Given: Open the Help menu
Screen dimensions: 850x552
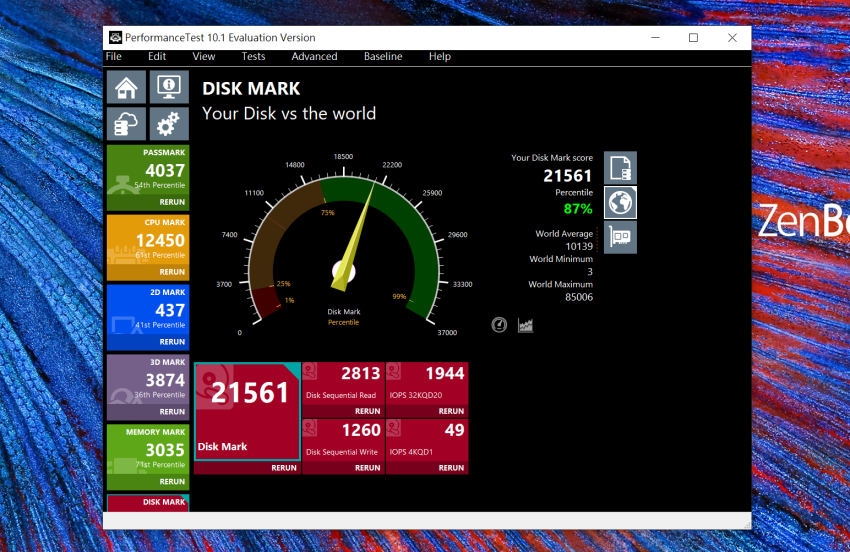Looking at the screenshot, I should 440,56.
